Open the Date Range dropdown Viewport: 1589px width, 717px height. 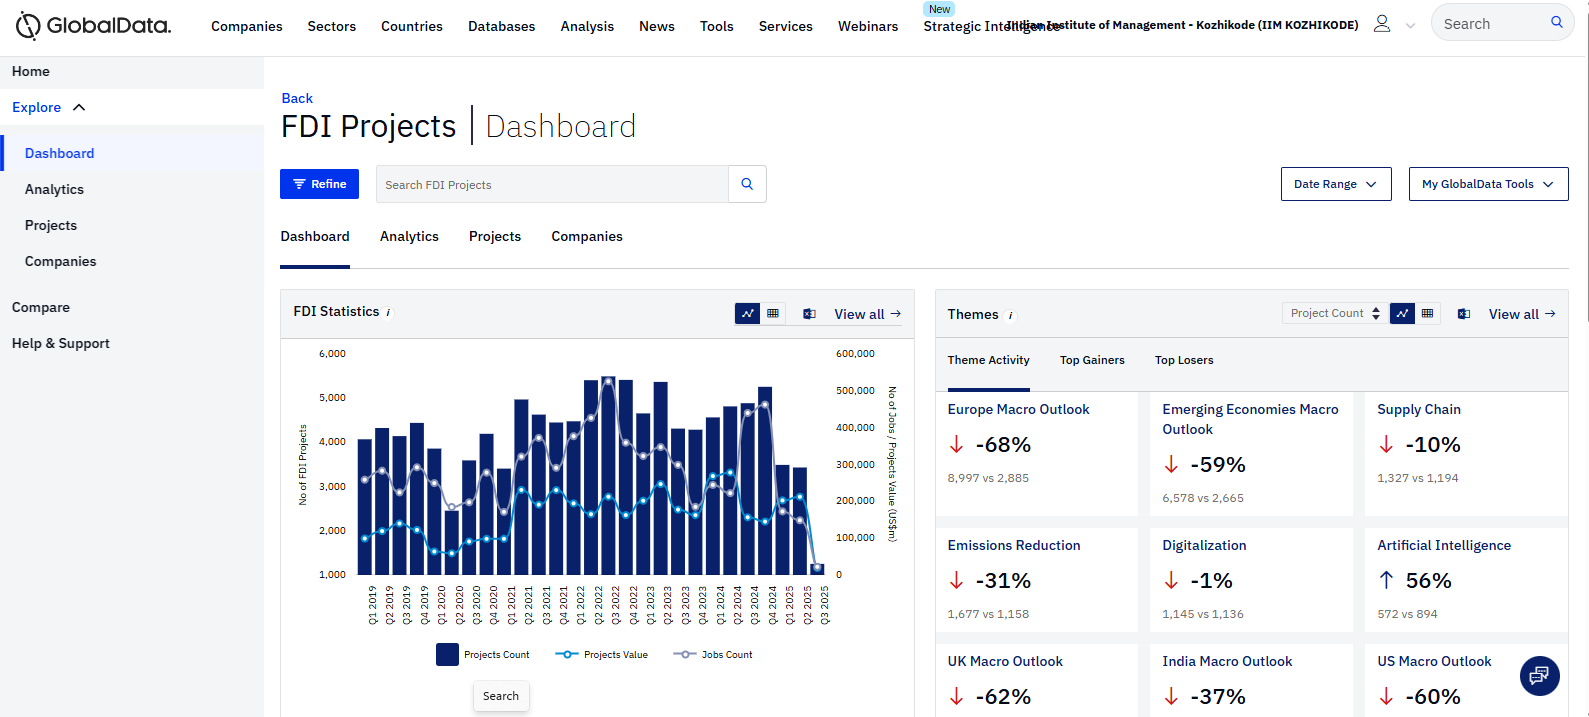tap(1335, 184)
